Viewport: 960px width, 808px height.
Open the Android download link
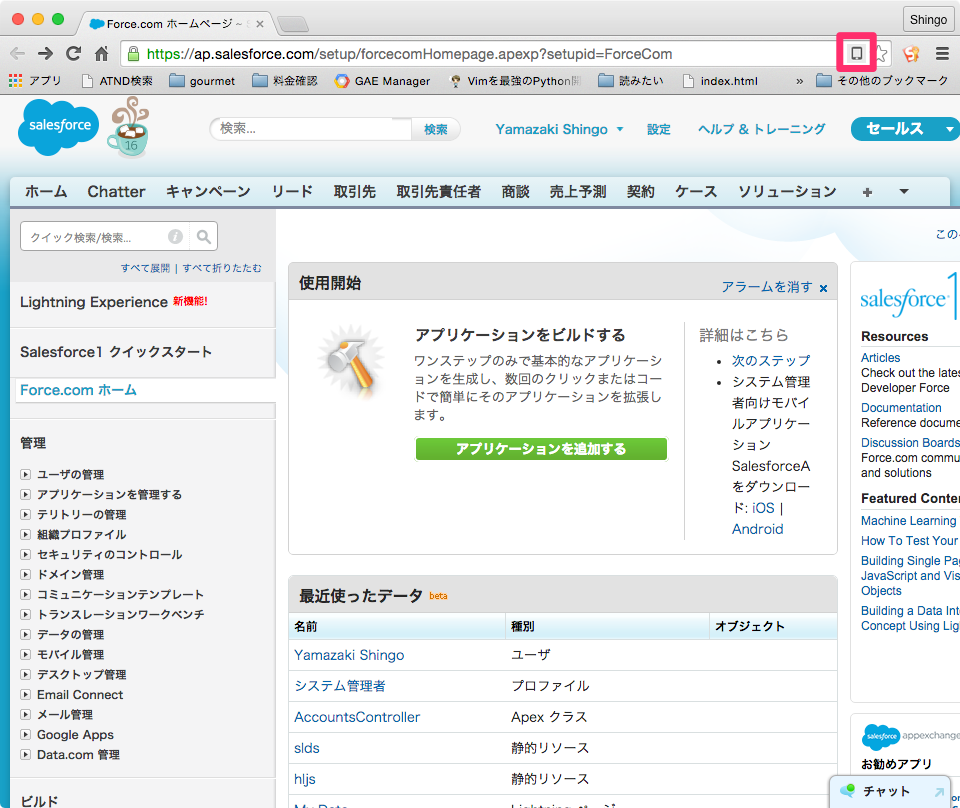(x=757, y=529)
